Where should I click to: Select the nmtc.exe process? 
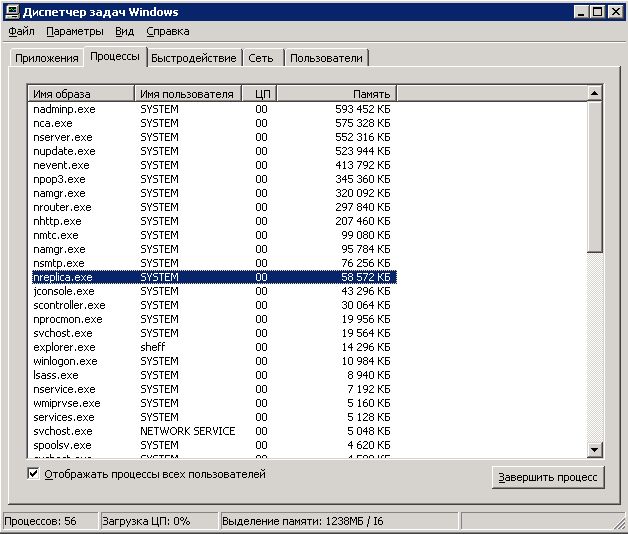click(x=212, y=235)
